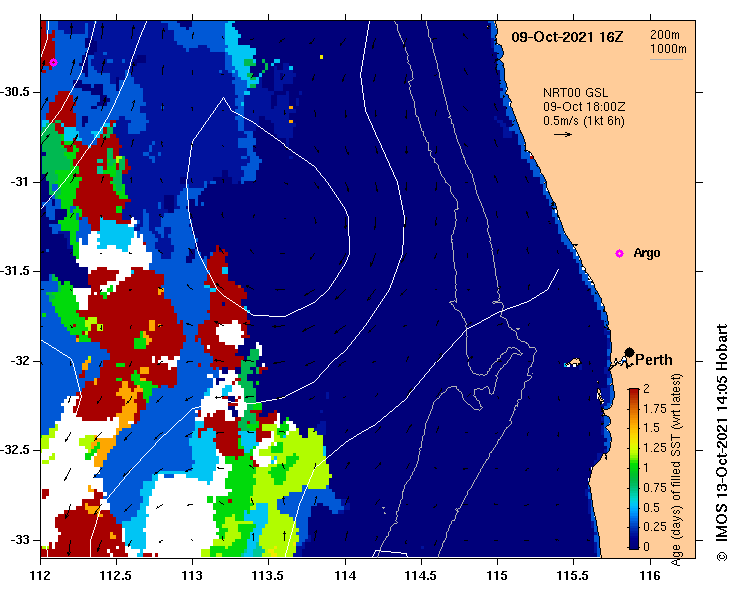Click the 114 longitude axis label

345,575
